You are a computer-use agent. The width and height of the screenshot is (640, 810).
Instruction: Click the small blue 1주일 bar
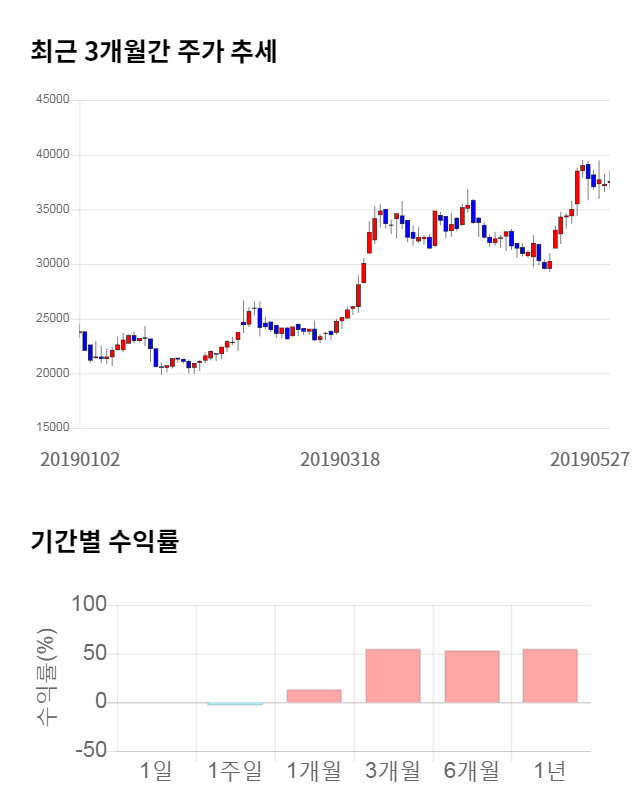coord(235,704)
